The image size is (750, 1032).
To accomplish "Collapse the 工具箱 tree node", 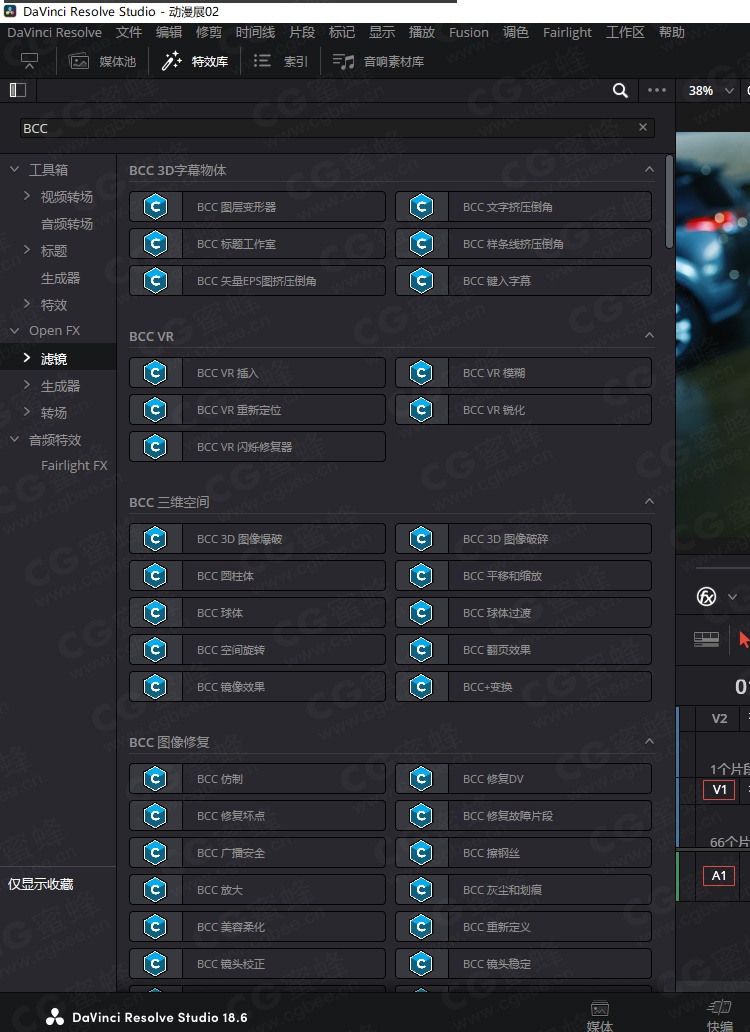I will (14, 170).
